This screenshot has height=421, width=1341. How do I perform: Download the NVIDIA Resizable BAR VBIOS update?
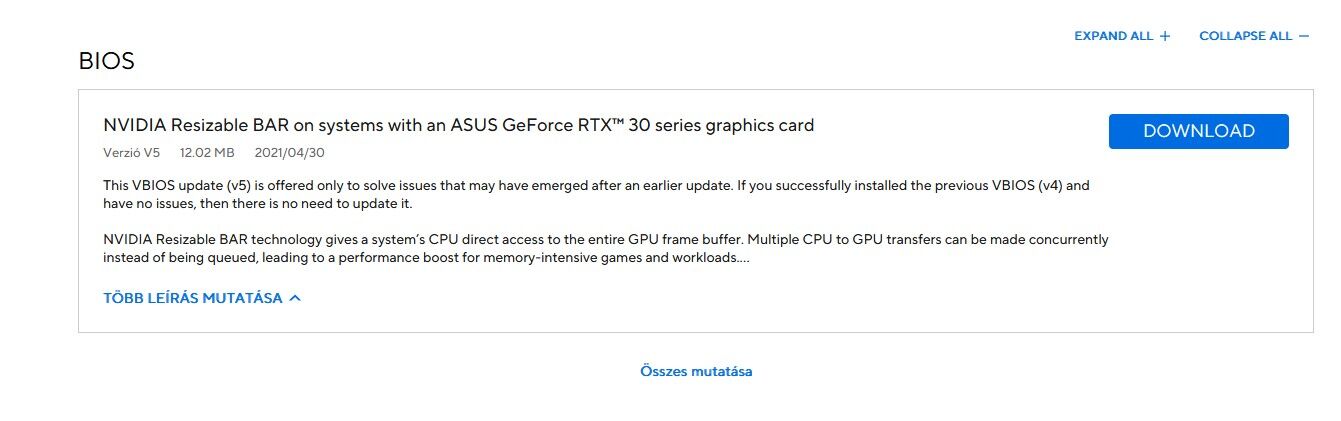pos(1198,131)
